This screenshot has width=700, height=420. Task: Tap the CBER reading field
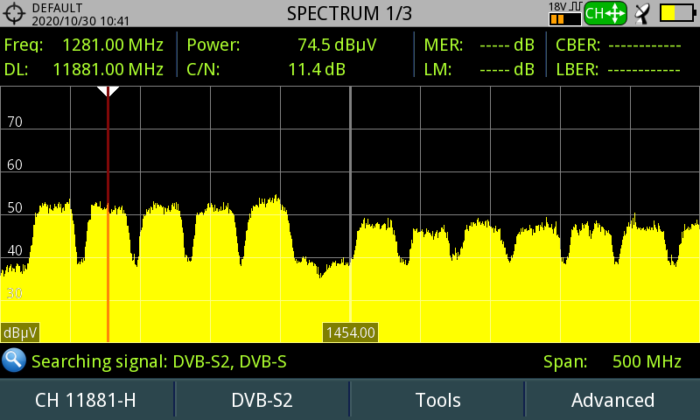tap(618, 45)
